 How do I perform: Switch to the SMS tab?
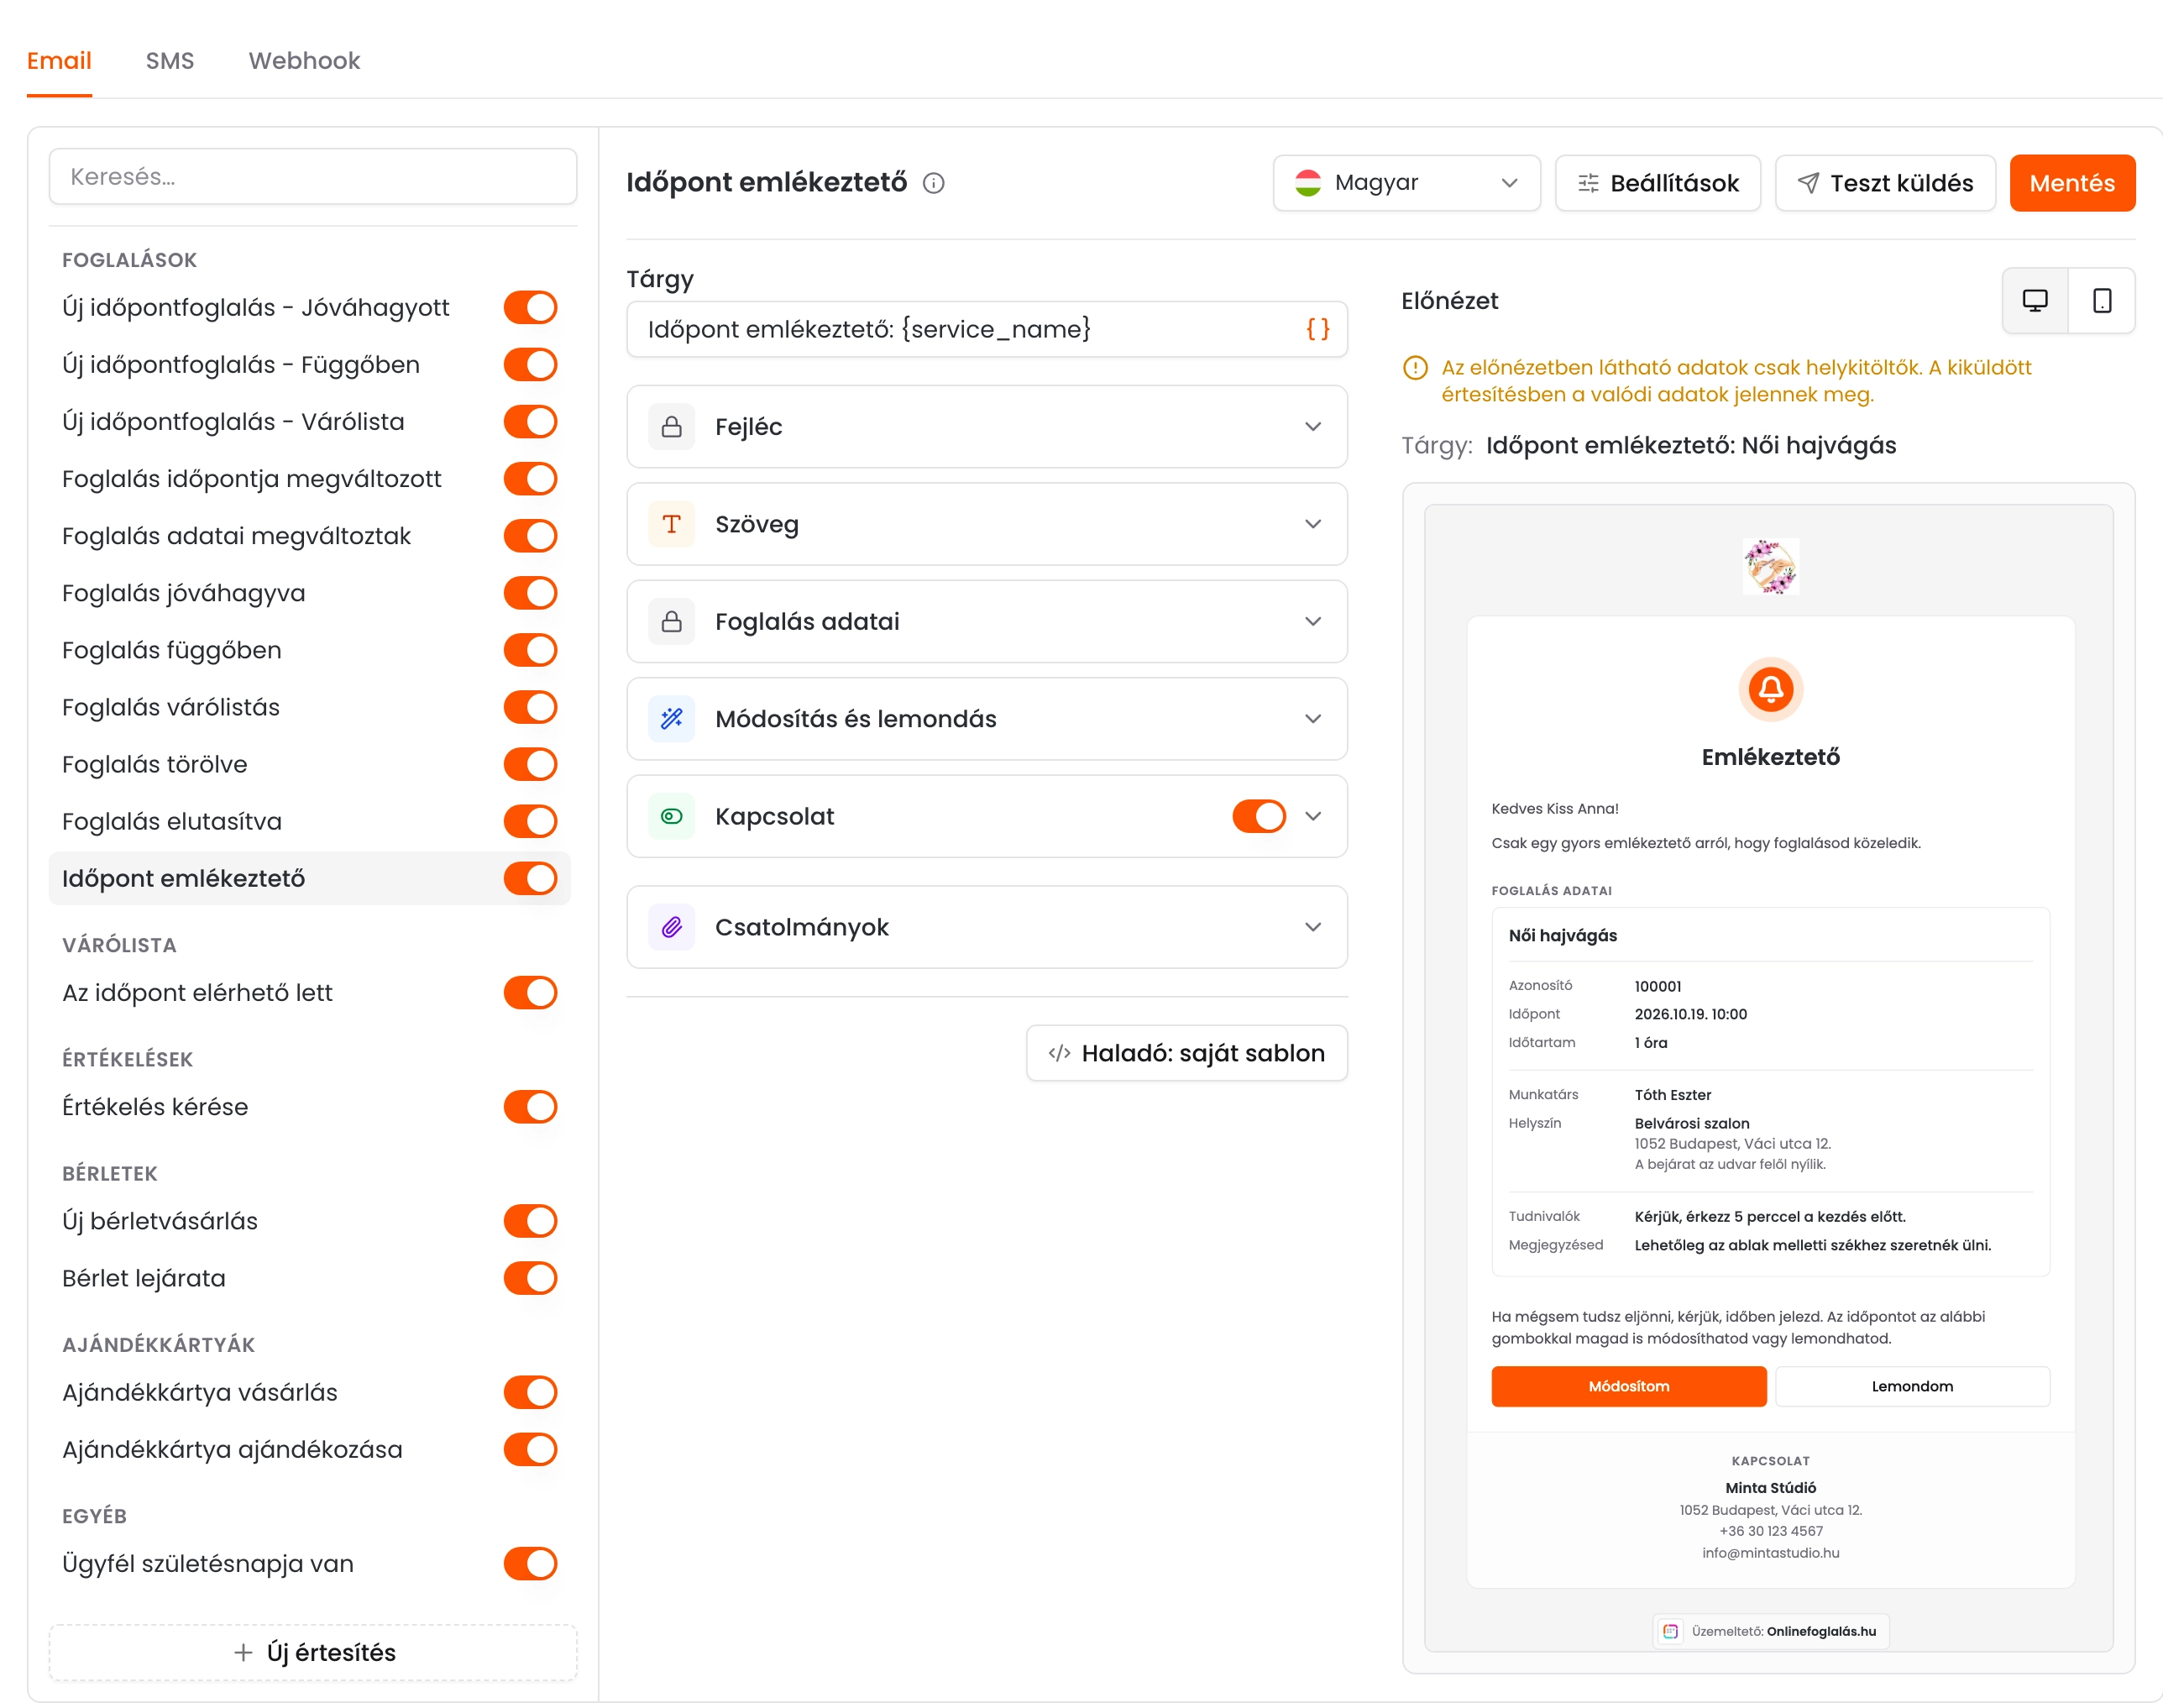(x=170, y=61)
